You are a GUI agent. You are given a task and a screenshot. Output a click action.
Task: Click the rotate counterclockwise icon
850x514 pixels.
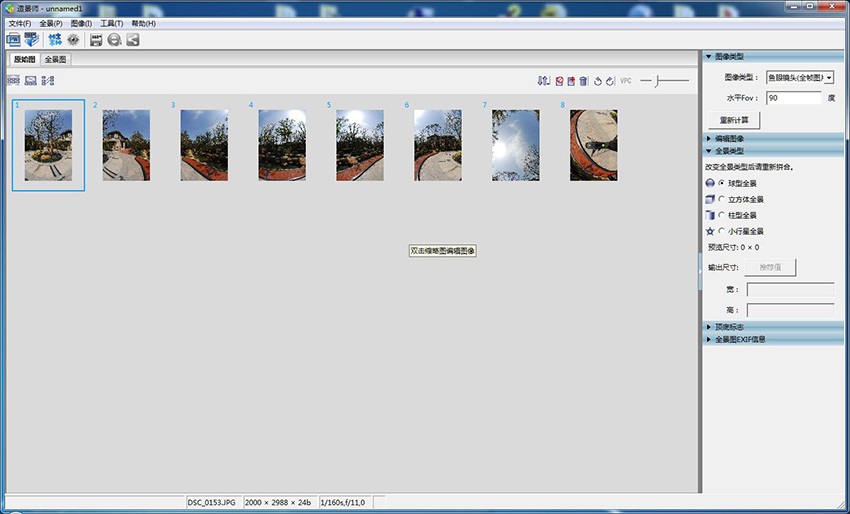(597, 80)
